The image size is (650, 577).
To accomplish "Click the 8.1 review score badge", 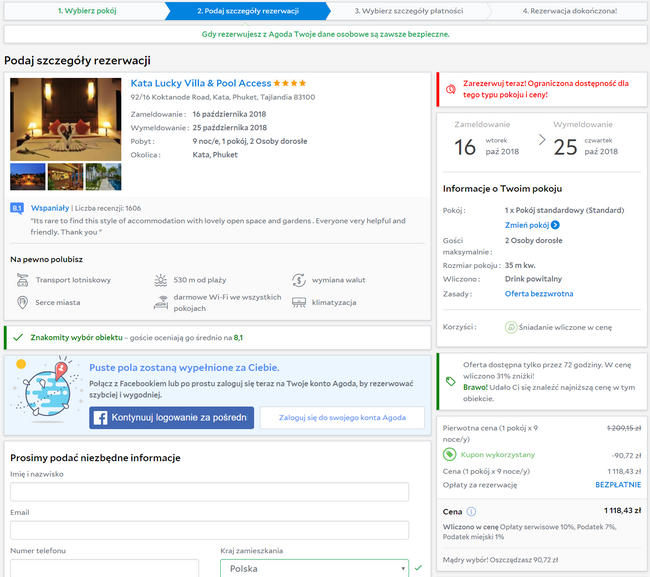I will [17, 208].
